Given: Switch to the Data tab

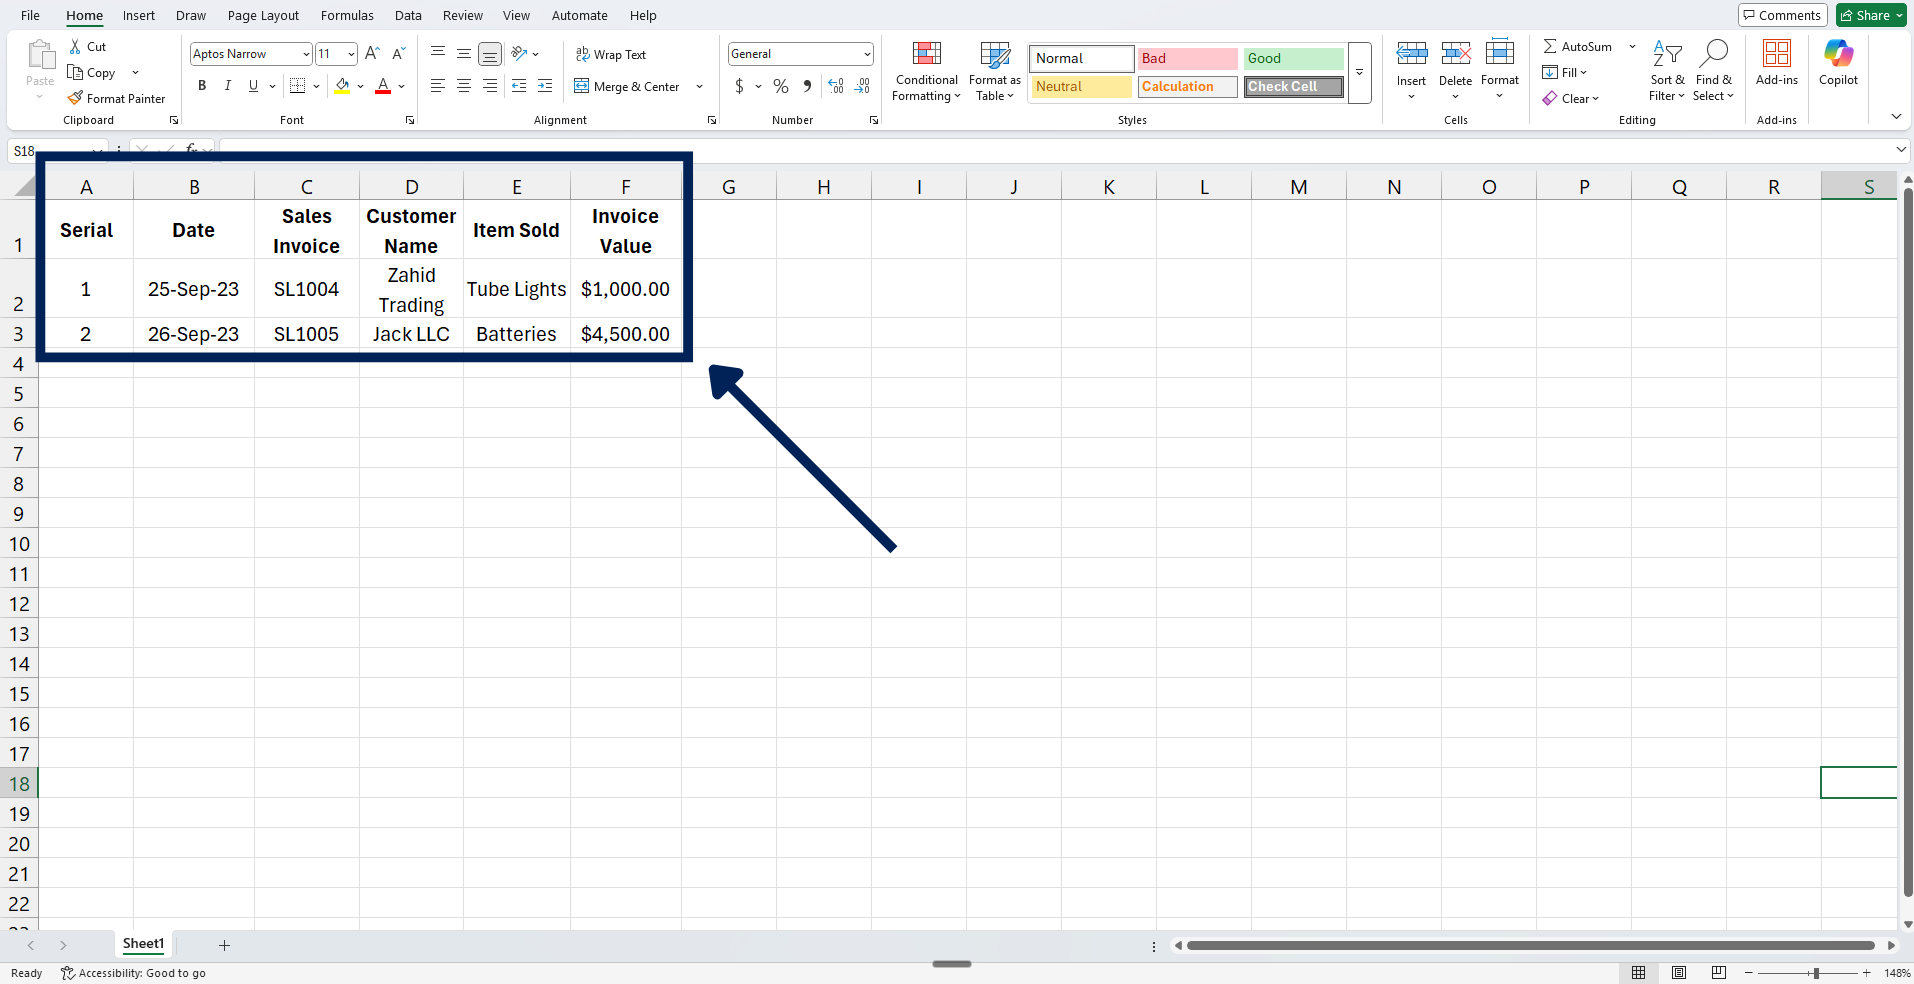Looking at the screenshot, I should pyautogui.click(x=408, y=15).
